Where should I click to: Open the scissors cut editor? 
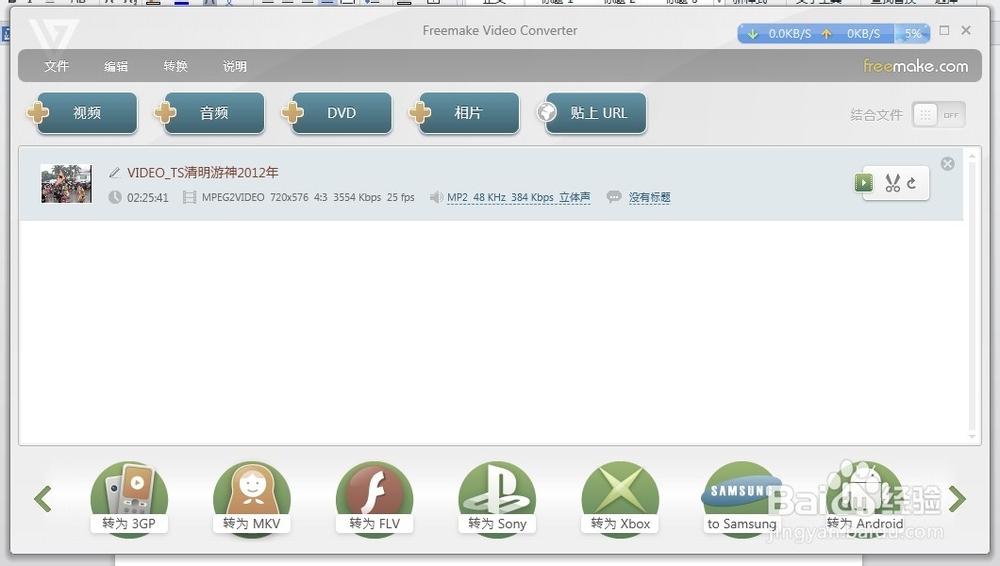point(892,183)
